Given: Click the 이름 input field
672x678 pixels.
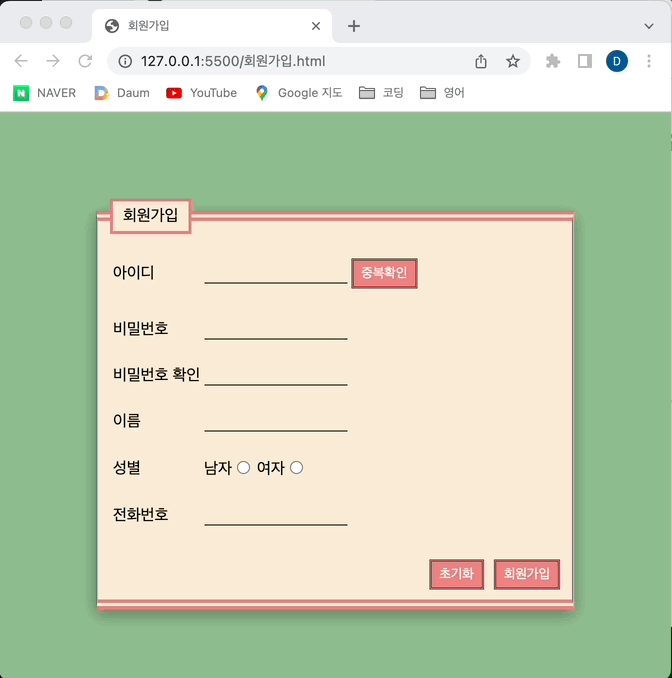Looking at the screenshot, I should pyautogui.click(x=276, y=421).
